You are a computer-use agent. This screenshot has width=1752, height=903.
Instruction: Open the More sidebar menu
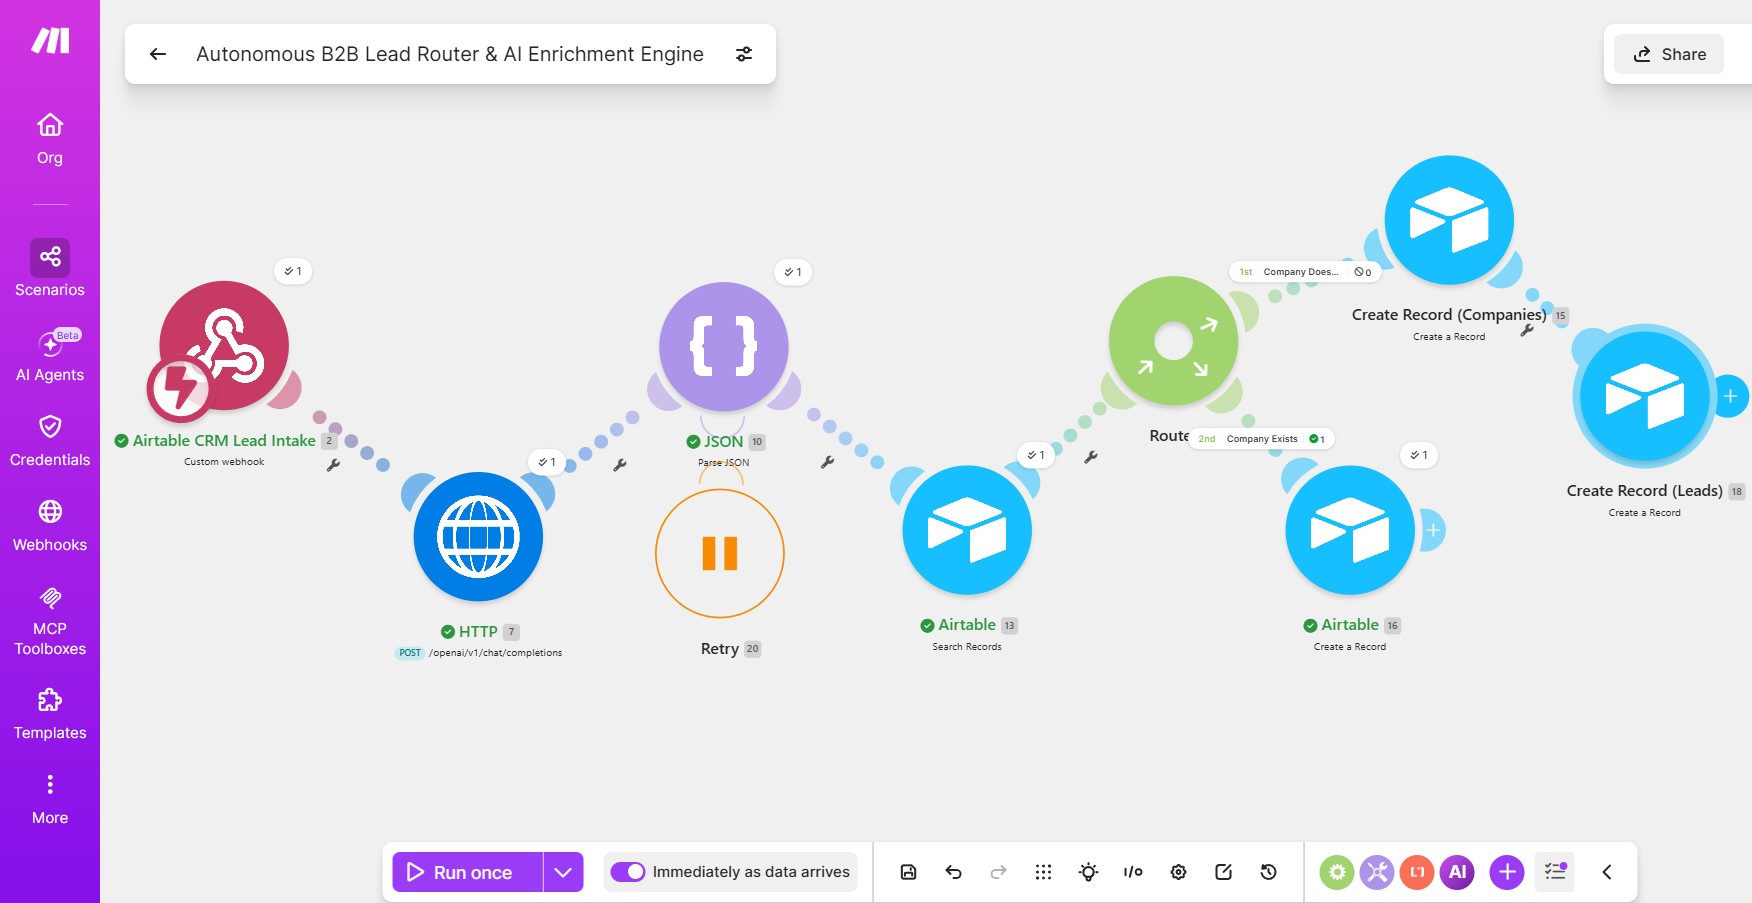[50, 799]
